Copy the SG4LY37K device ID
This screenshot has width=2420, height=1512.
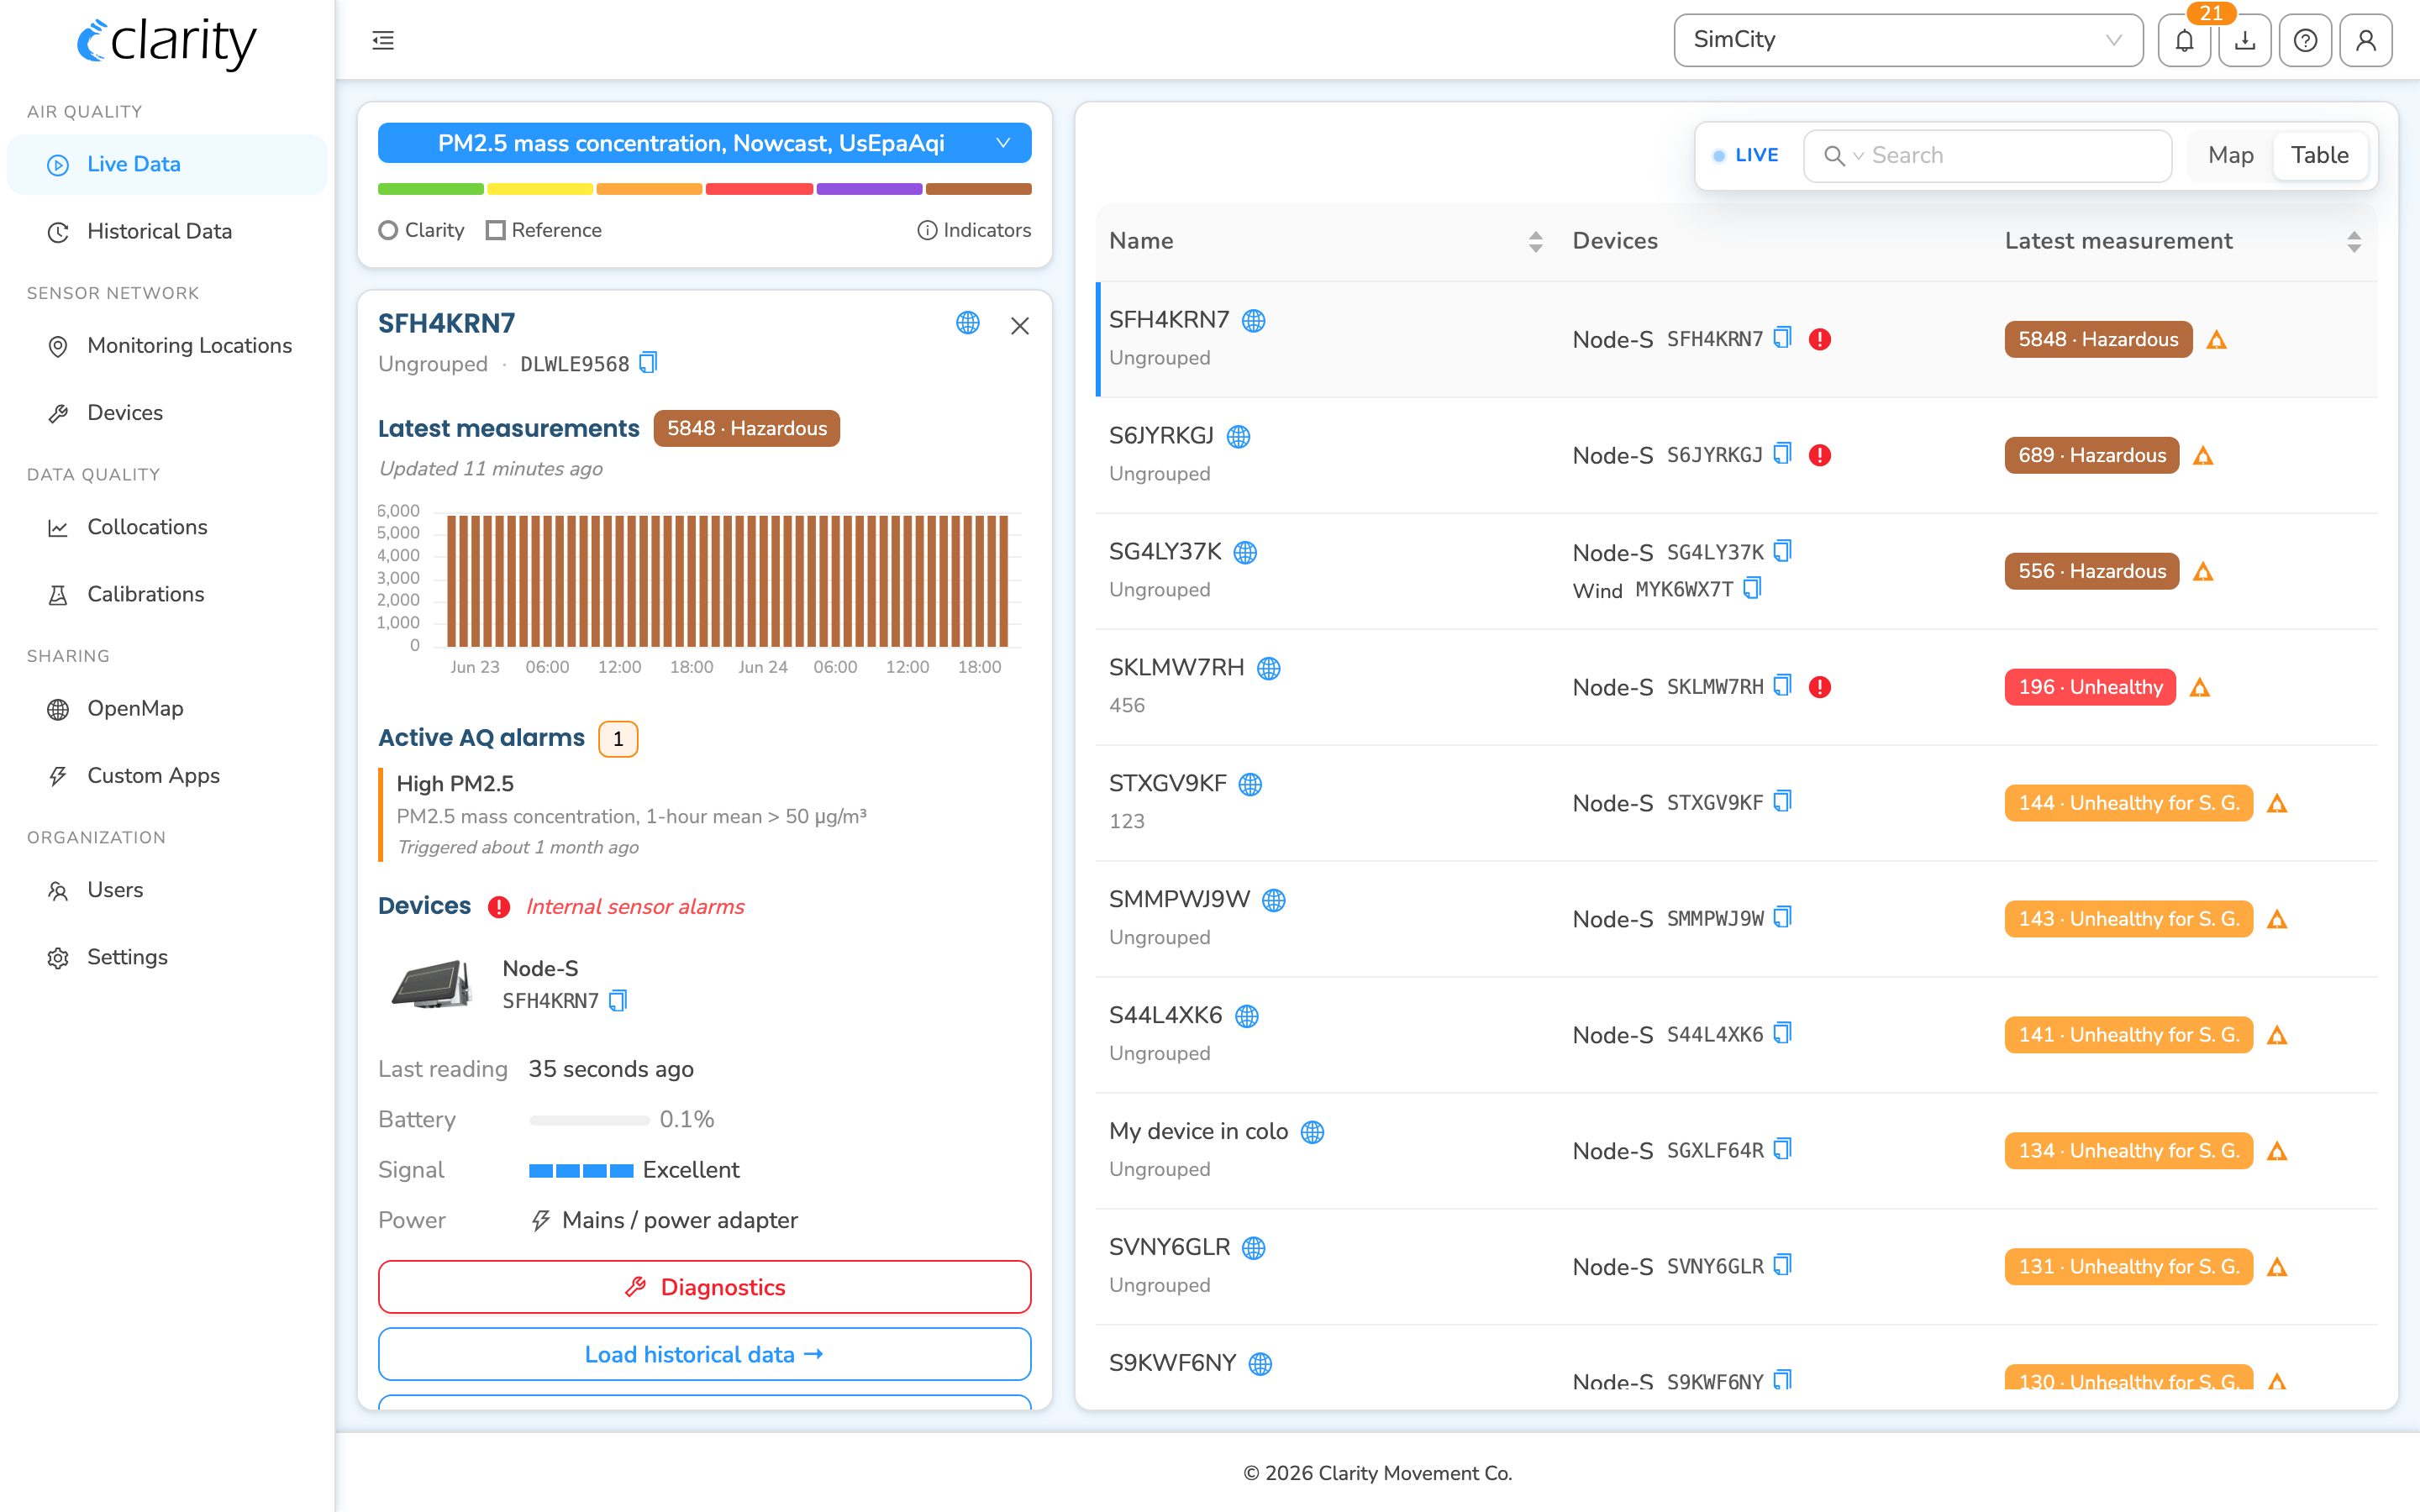pos(1782,551)
